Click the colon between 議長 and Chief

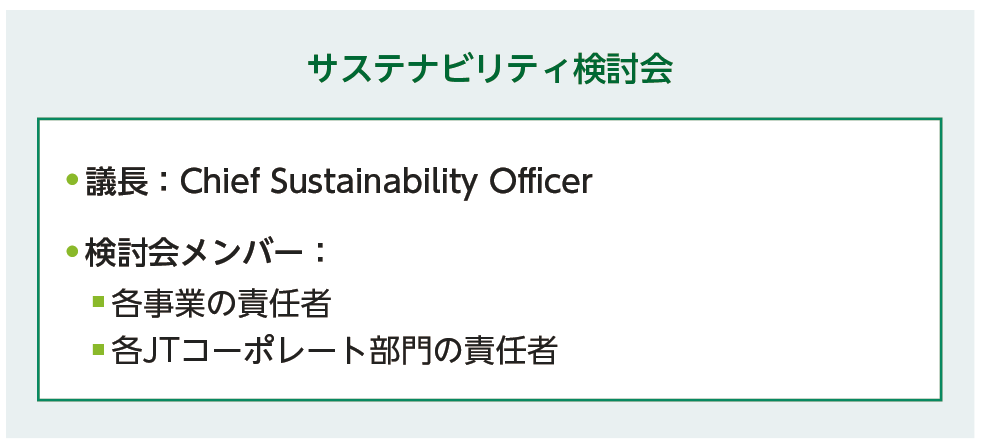165,182
